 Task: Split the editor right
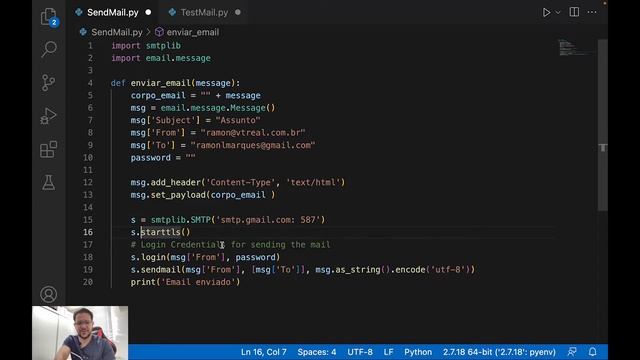[x=574, y=12]
